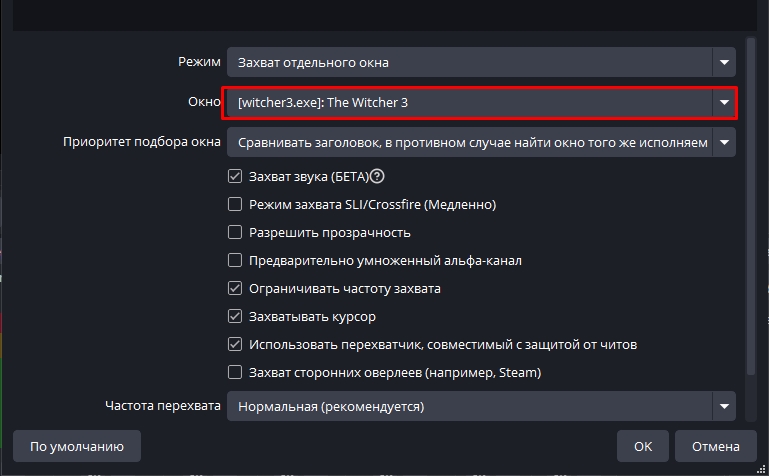Expand the Частота перехвата dropdown
769x476 pixels.
click(724, 406)
